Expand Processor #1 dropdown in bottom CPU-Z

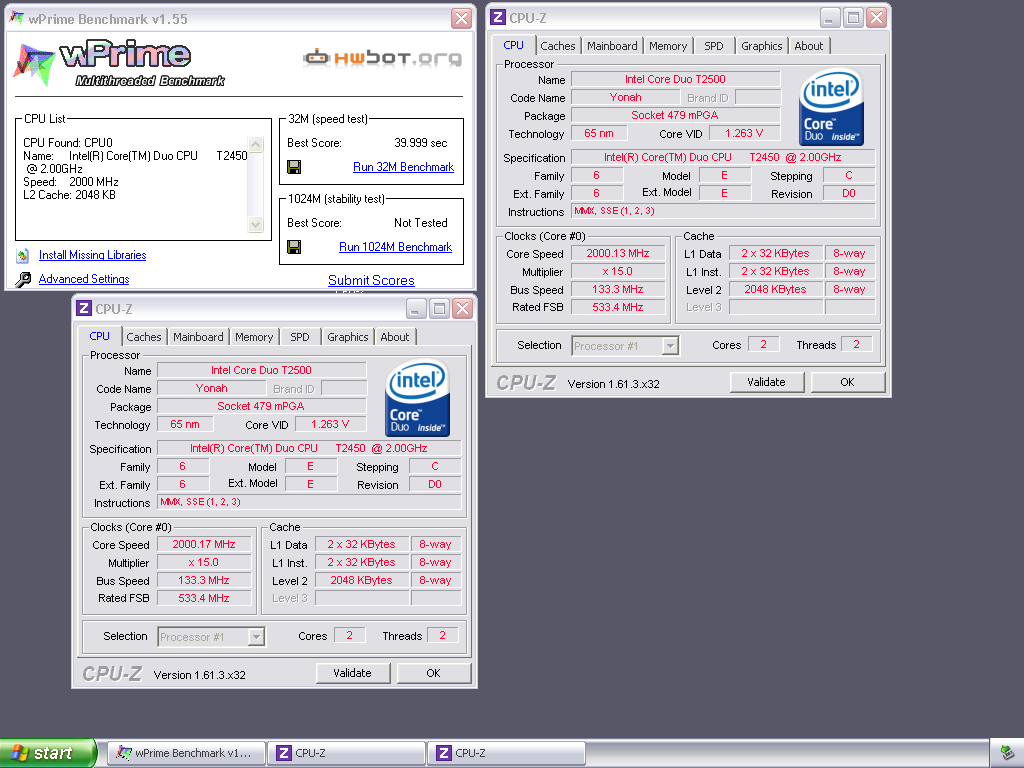tap(256, 637)
